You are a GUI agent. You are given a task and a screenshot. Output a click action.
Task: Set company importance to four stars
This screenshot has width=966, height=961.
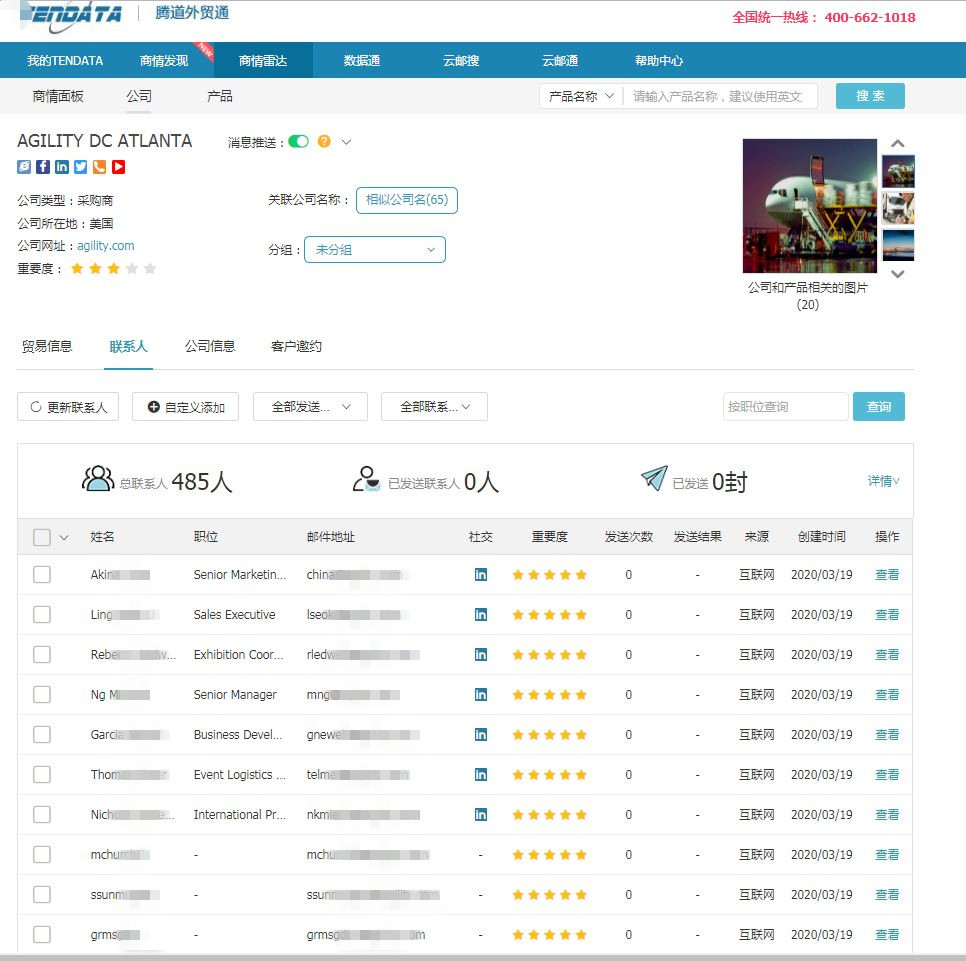(x=132, y=268)
